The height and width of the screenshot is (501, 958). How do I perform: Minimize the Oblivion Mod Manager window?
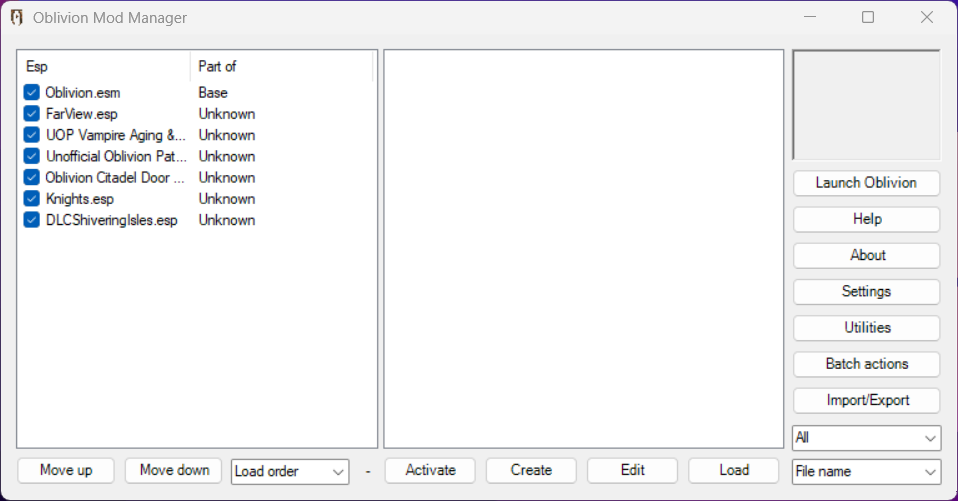pos(810,17)
